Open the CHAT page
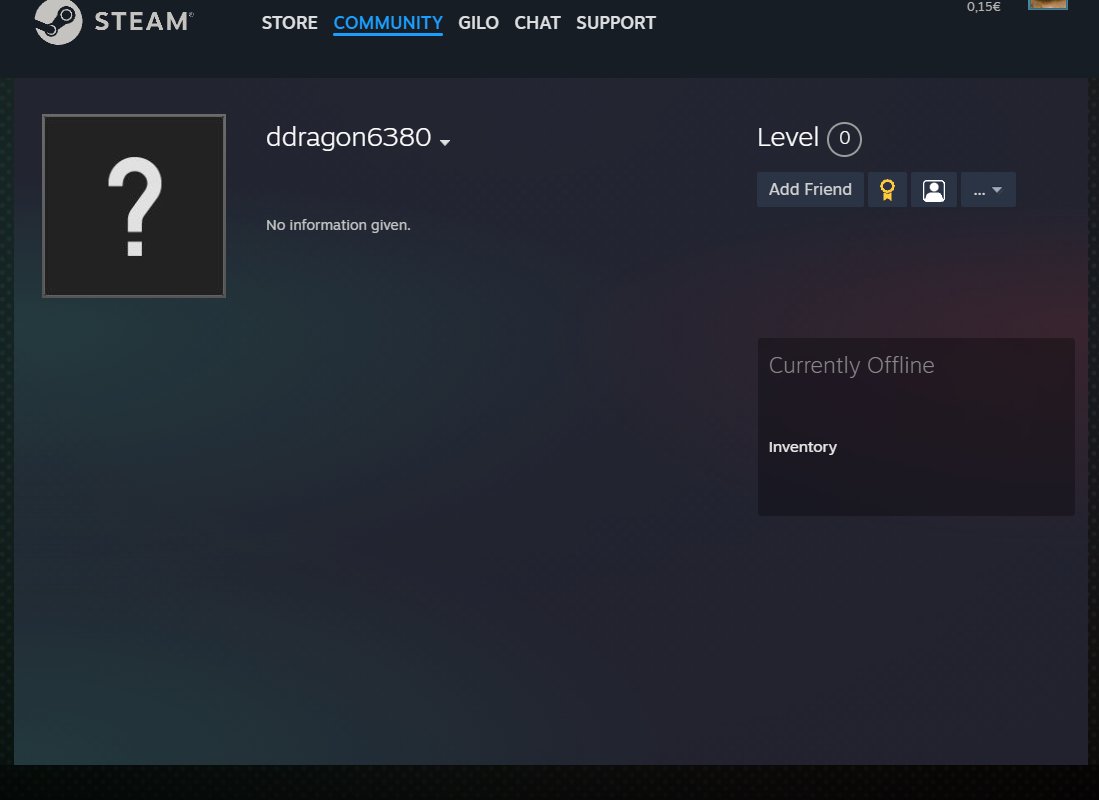 [537, 22]
